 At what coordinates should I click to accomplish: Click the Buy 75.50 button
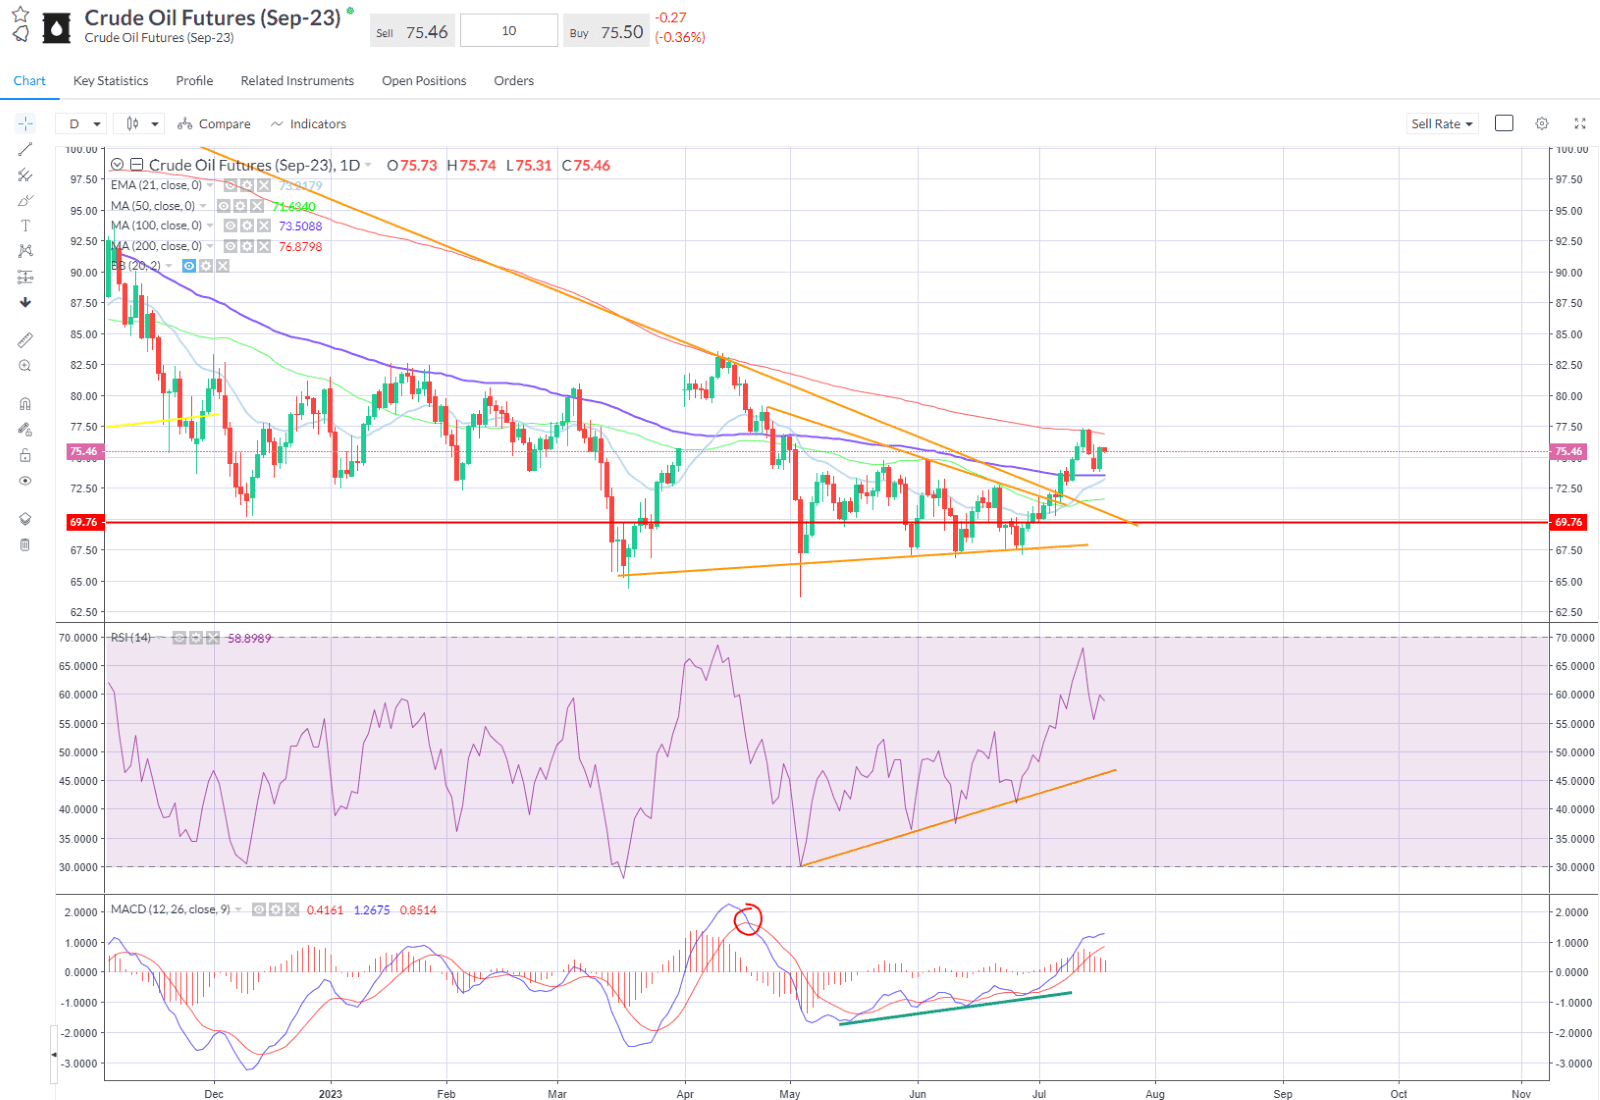point(606,32)
